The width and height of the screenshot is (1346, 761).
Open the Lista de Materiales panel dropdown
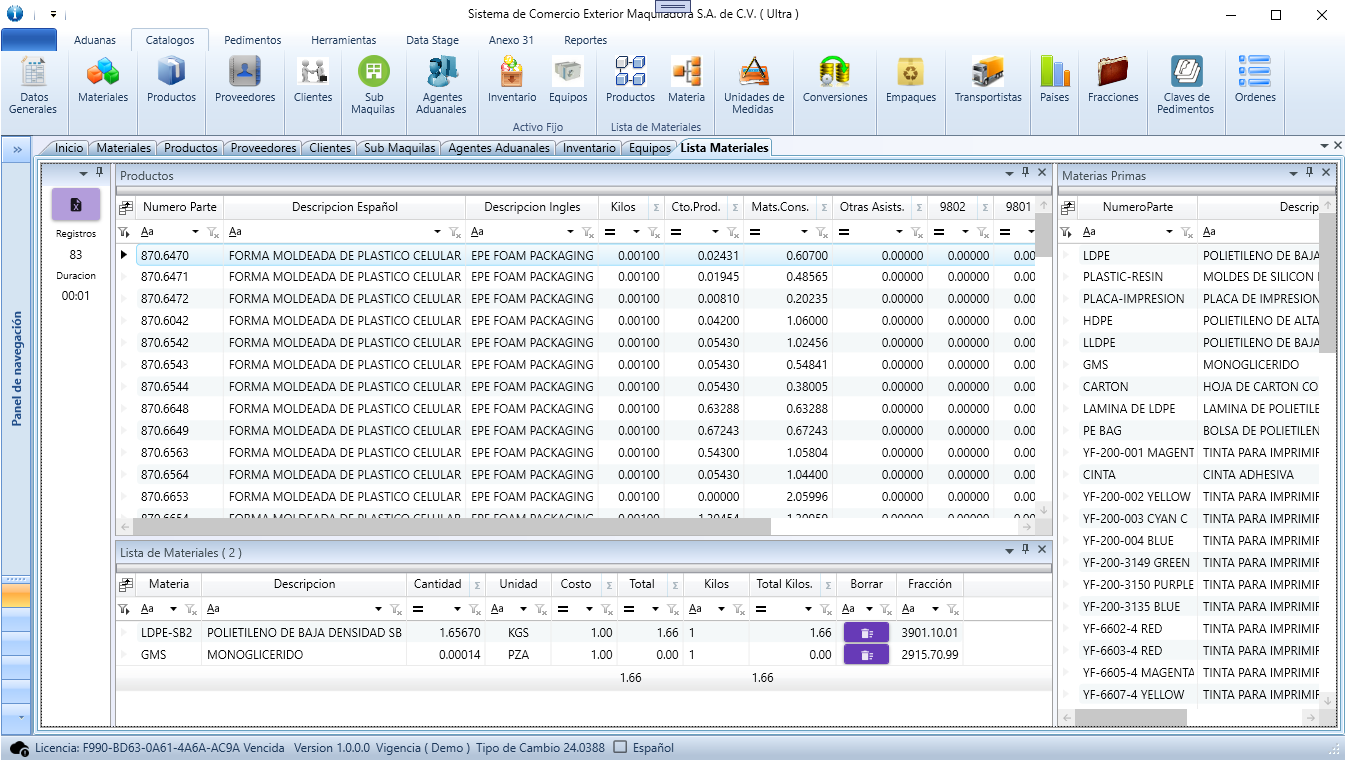pos(1009,550)
